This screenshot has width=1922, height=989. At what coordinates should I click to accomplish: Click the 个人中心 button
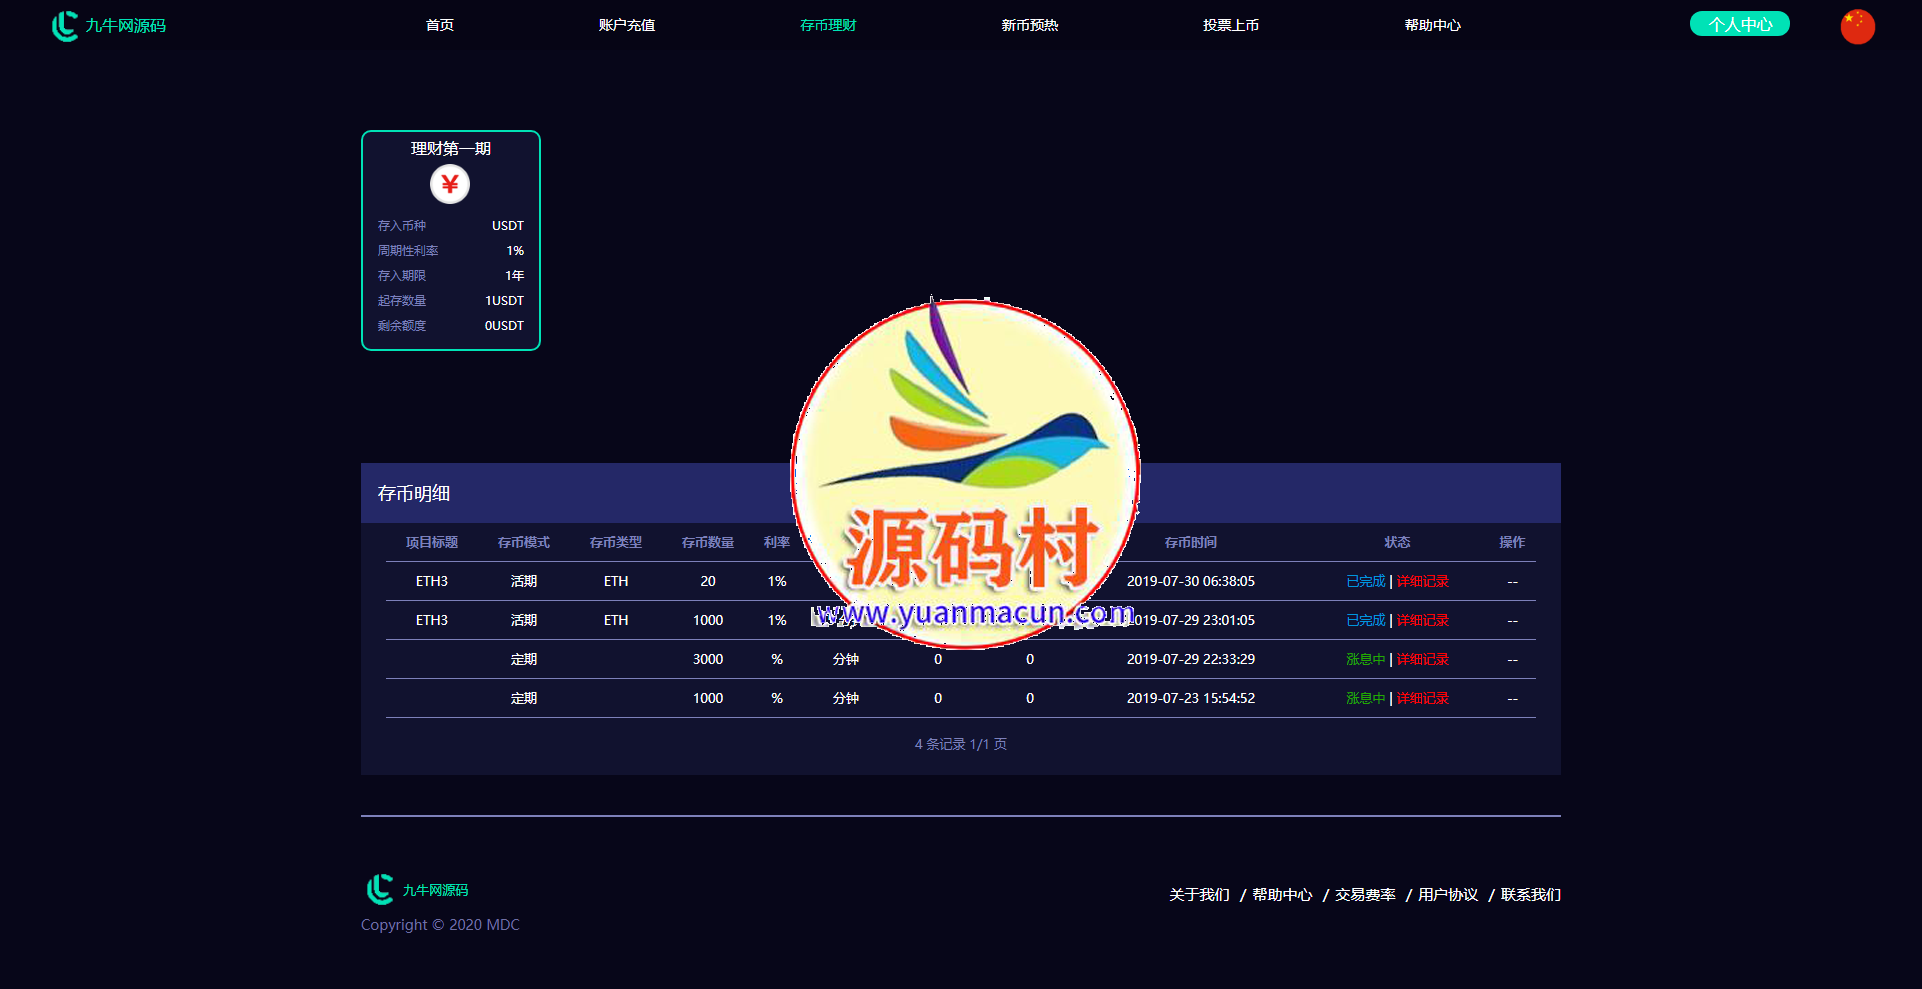coord(1739,24)
